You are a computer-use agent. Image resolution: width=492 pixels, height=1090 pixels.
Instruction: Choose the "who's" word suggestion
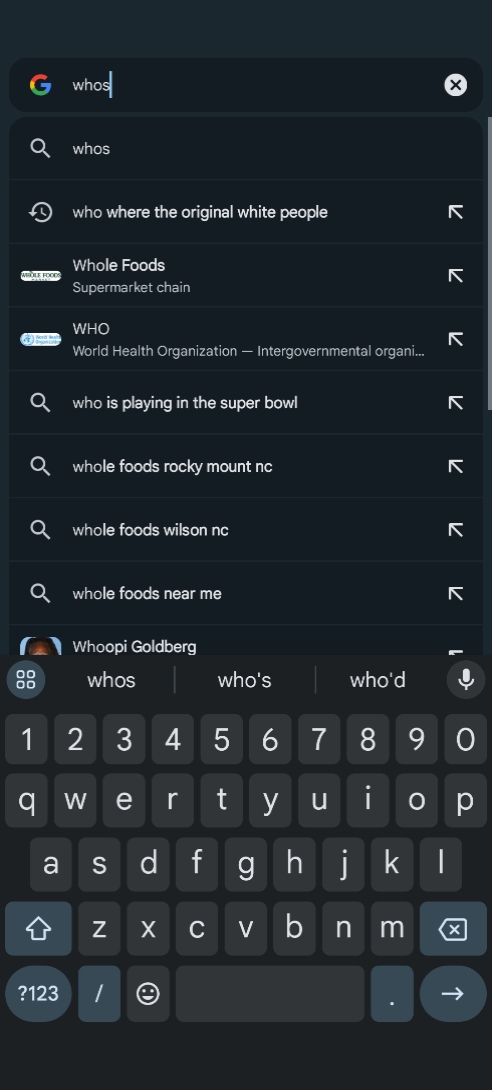point(245,680)
